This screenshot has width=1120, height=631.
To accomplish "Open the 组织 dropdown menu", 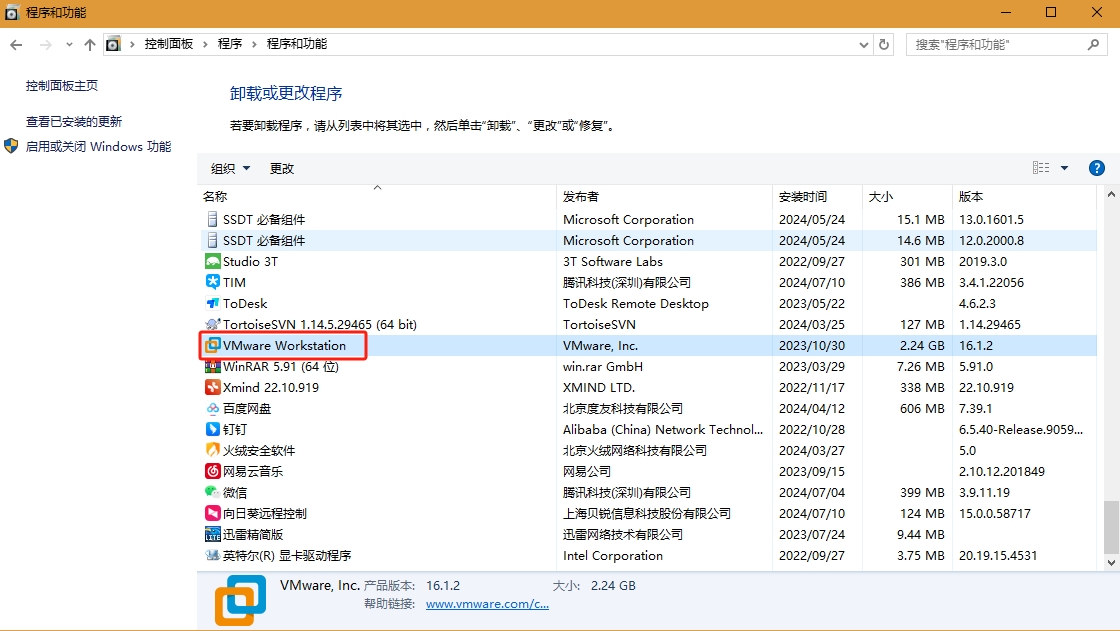I will point(230,169).
